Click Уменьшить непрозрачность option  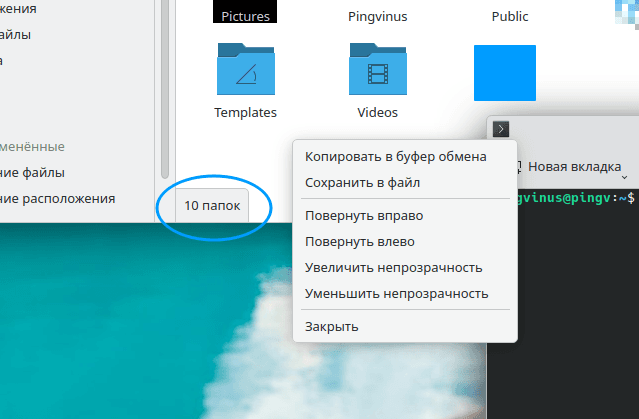pos(396,294)
